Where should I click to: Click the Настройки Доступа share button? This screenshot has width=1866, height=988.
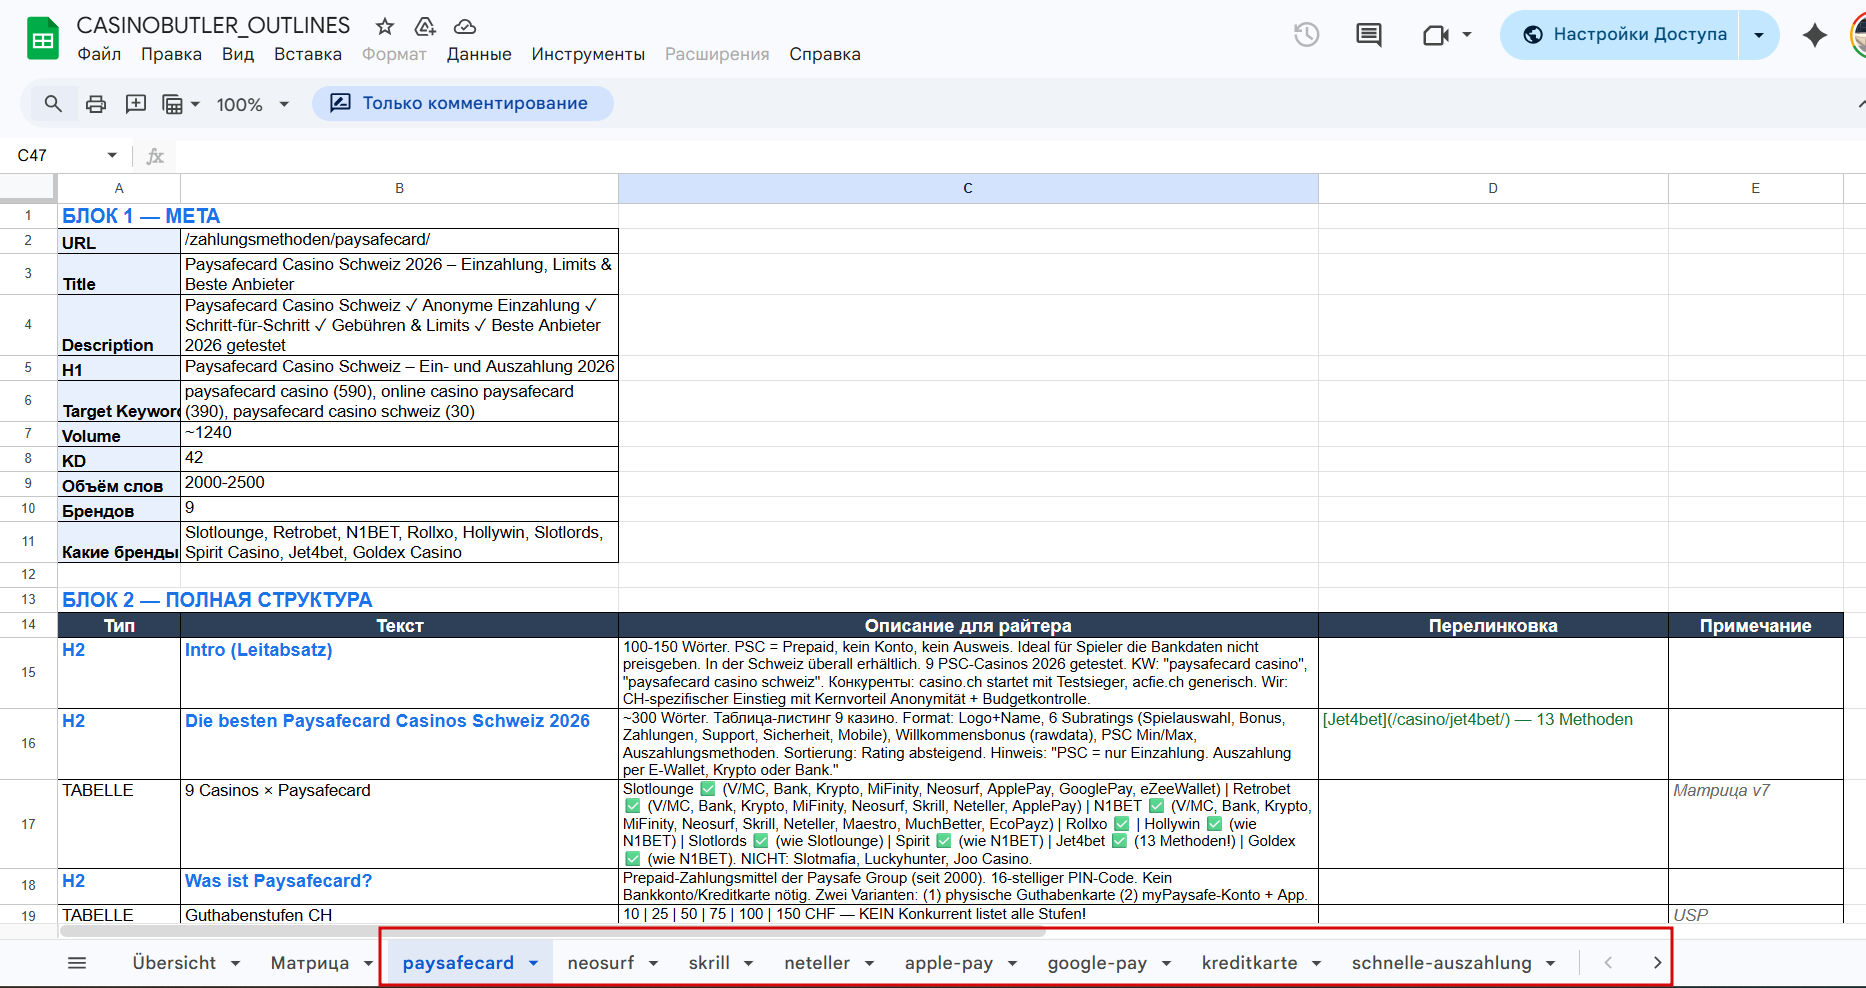pyautogui.click(x=1620, y=35)
